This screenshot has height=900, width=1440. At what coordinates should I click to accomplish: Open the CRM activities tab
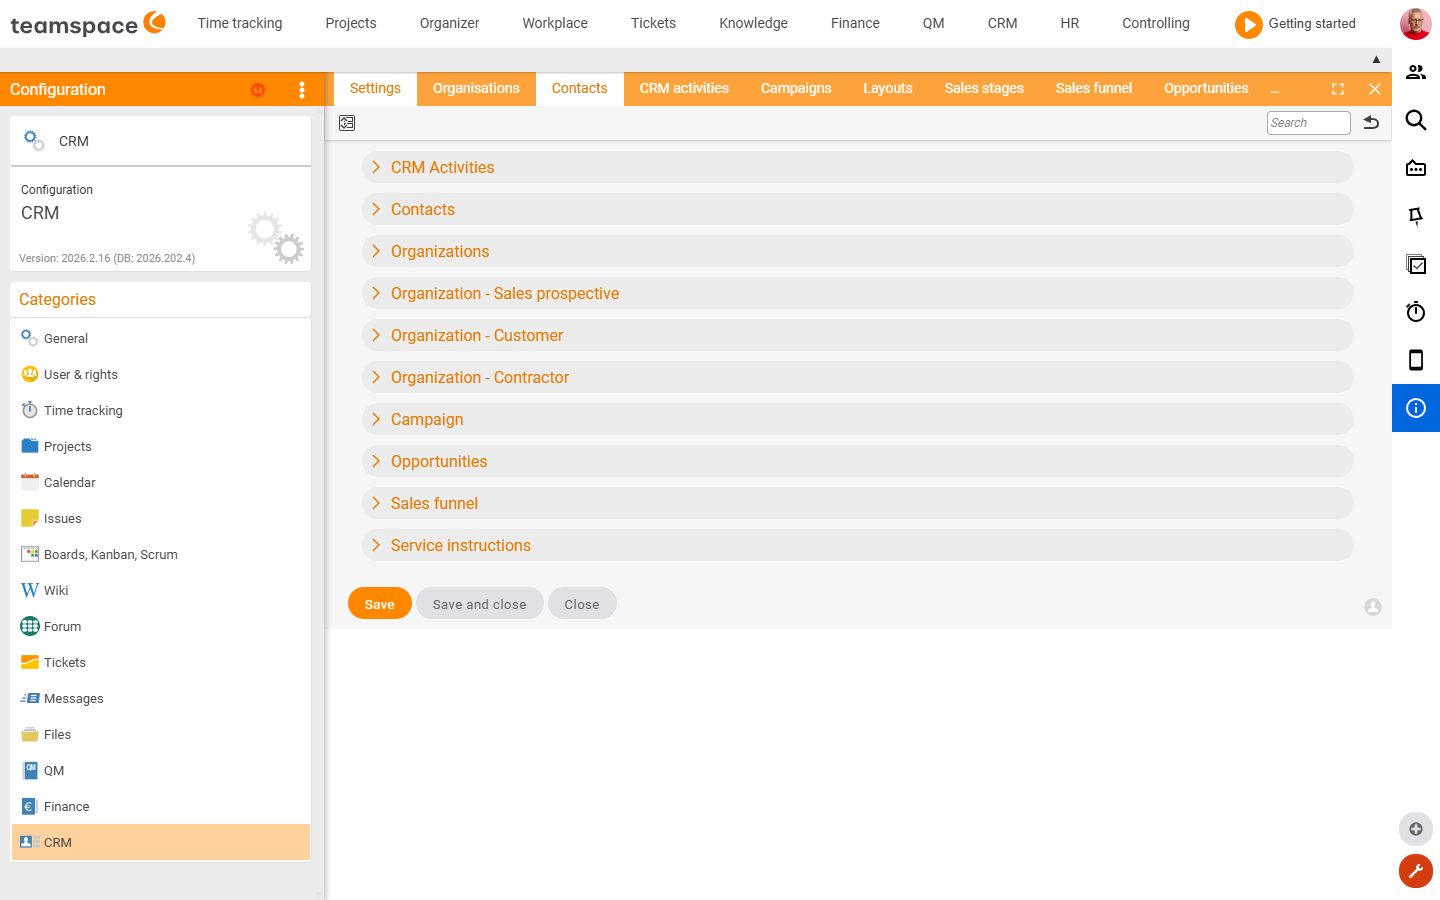coord(684,89)
